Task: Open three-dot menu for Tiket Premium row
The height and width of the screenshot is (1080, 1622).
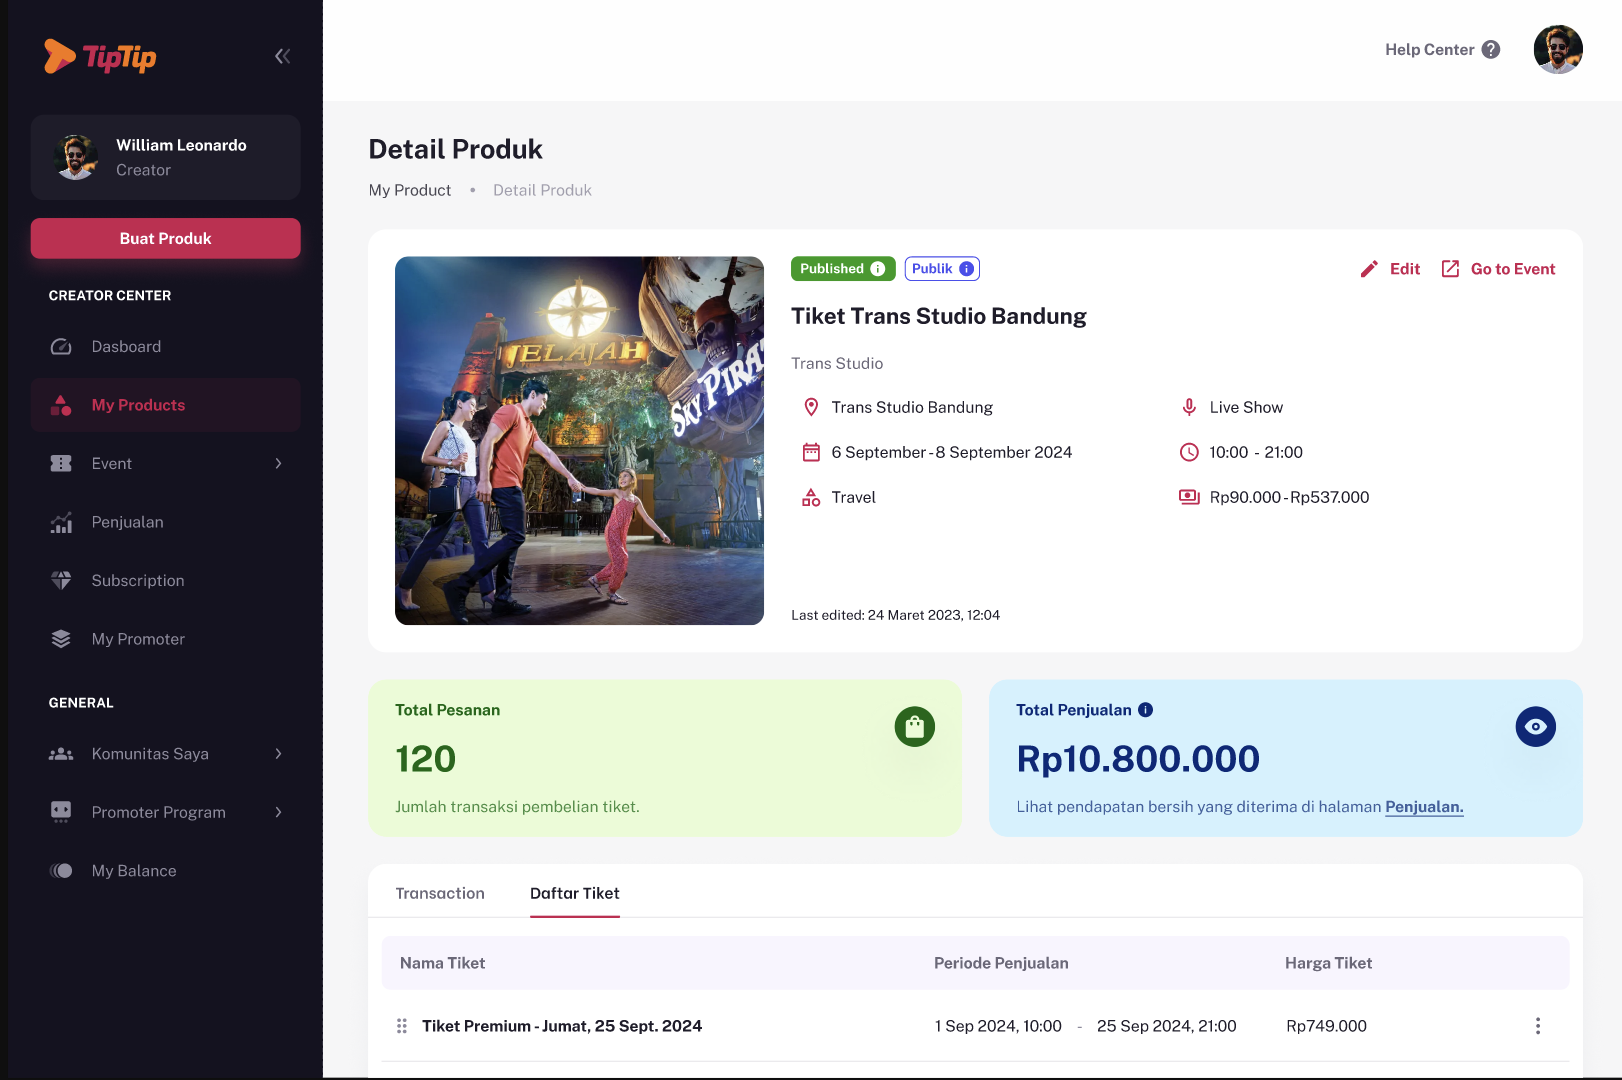Action: pos(1537,1026)
